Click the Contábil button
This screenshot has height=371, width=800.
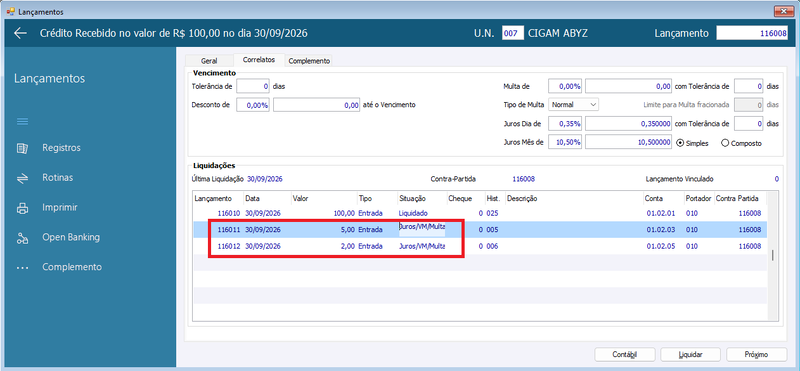click(x=625, y=354)
